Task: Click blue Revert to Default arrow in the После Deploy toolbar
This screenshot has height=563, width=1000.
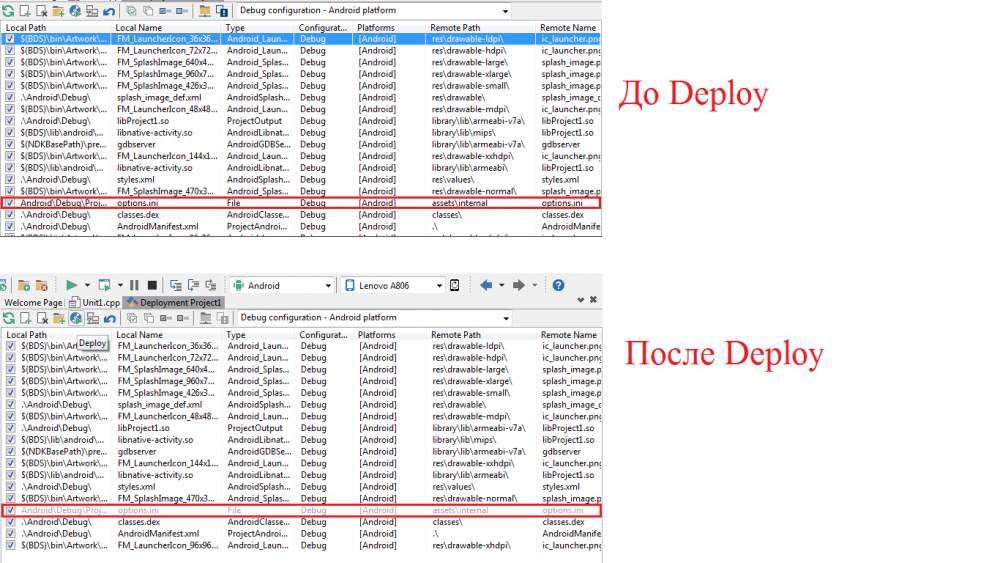Action: 110,318
